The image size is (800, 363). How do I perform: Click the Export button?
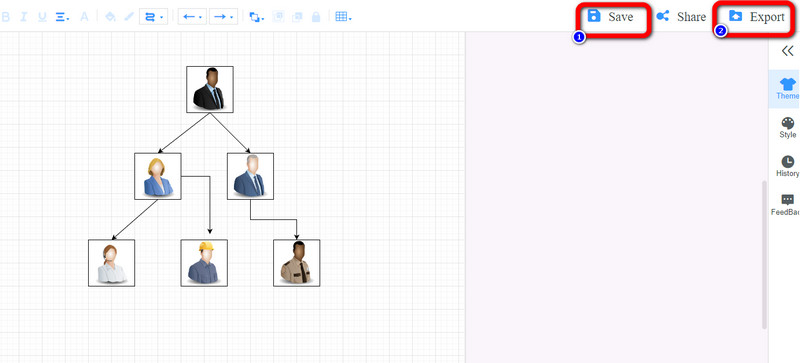pos(757,17)
